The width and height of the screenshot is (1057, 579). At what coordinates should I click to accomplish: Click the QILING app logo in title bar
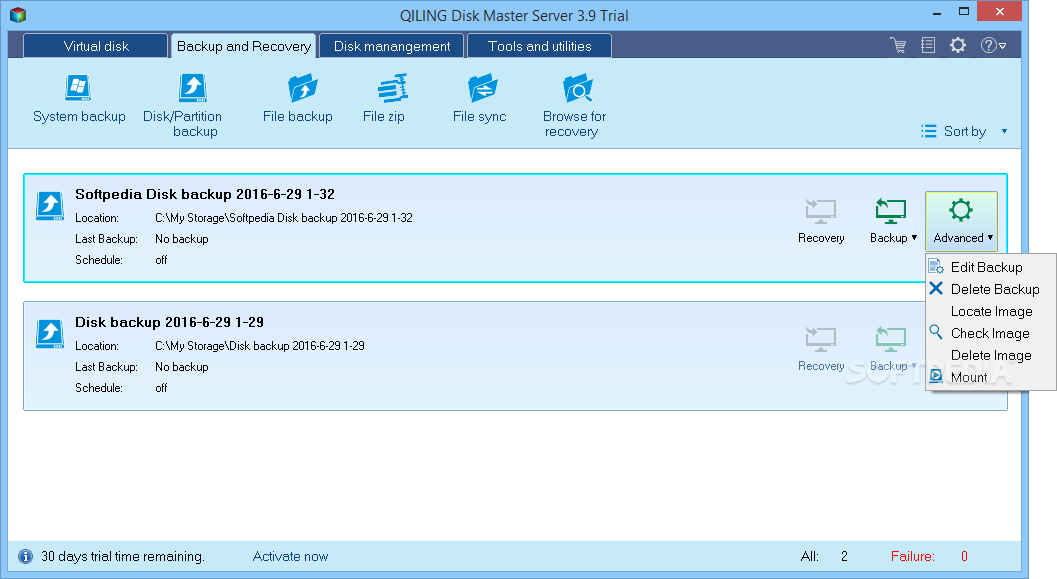point(18,15)
